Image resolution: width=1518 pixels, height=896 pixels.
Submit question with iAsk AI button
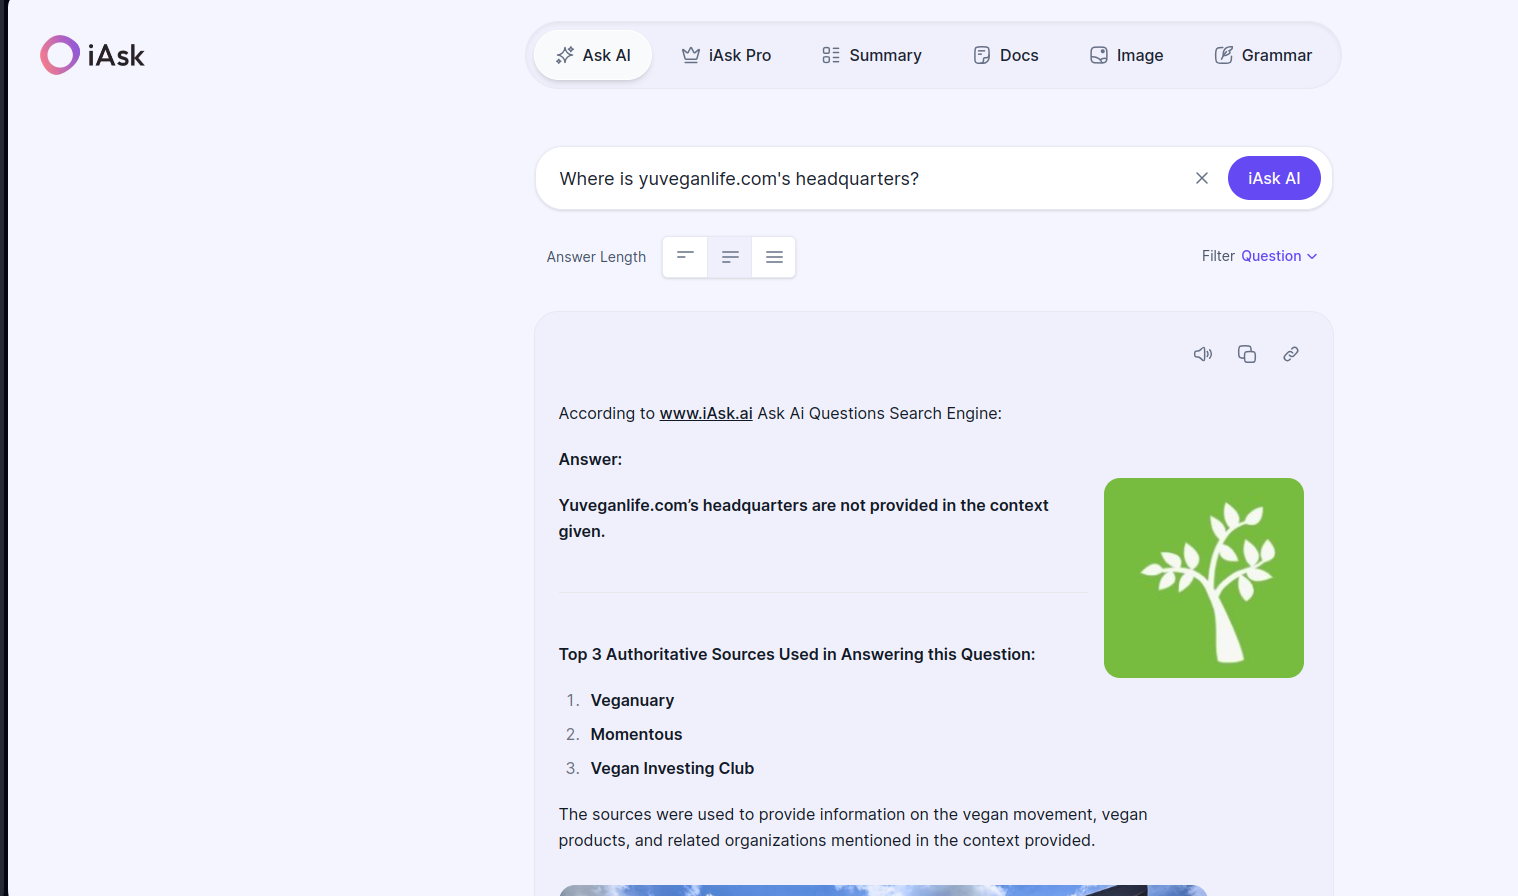[x=1274, y=178]
